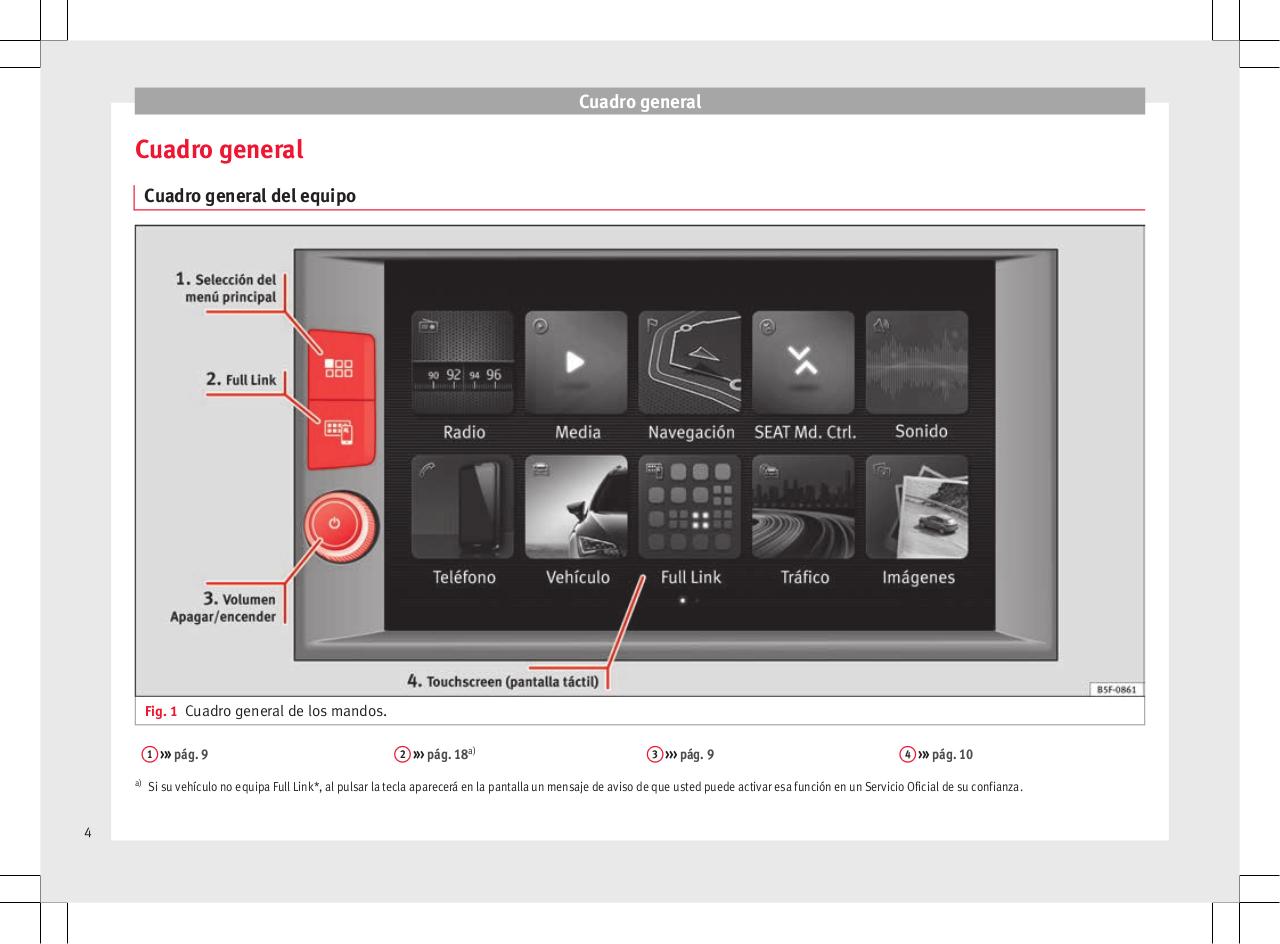
Task: Follow the pág. 10 reference for item 4
Action: pyautogui.click(x=945, y=753)
